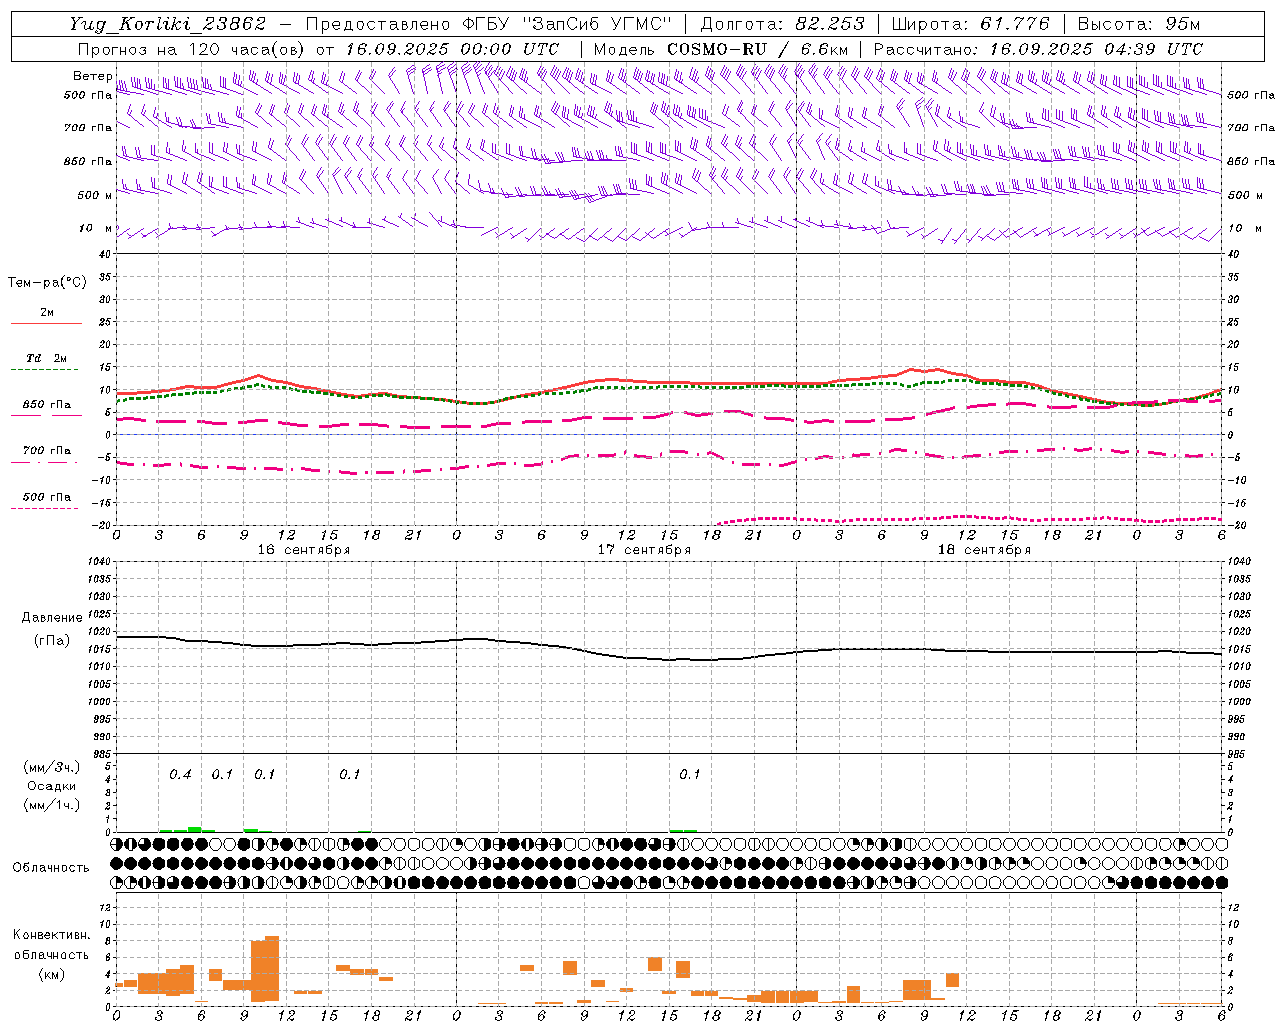Click the 0.4 precipitation amount value
Viewport: 1280px width, 1024px height.
180,775
